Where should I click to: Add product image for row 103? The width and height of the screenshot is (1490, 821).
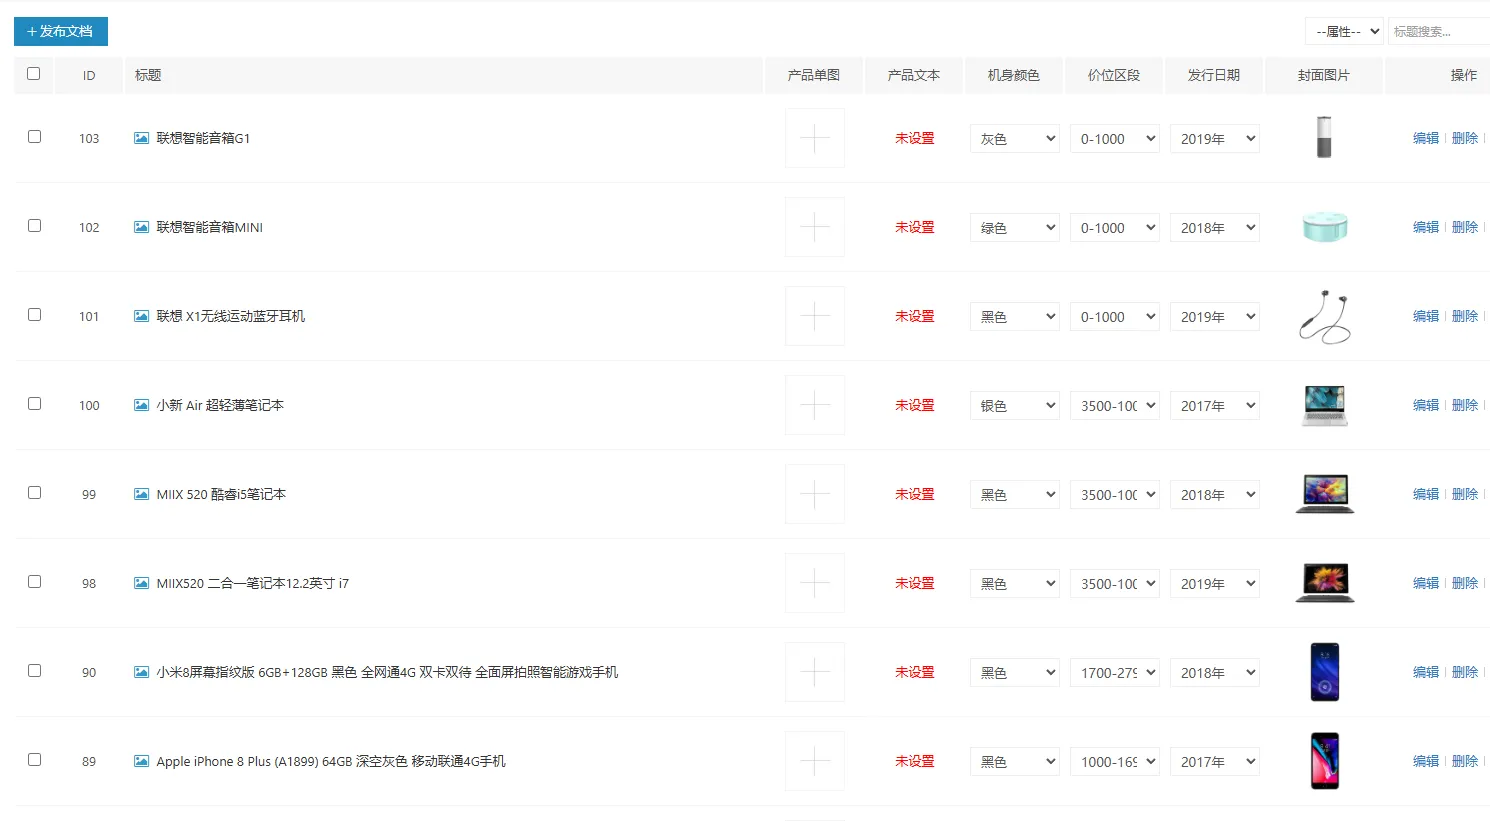click(815, 138)
